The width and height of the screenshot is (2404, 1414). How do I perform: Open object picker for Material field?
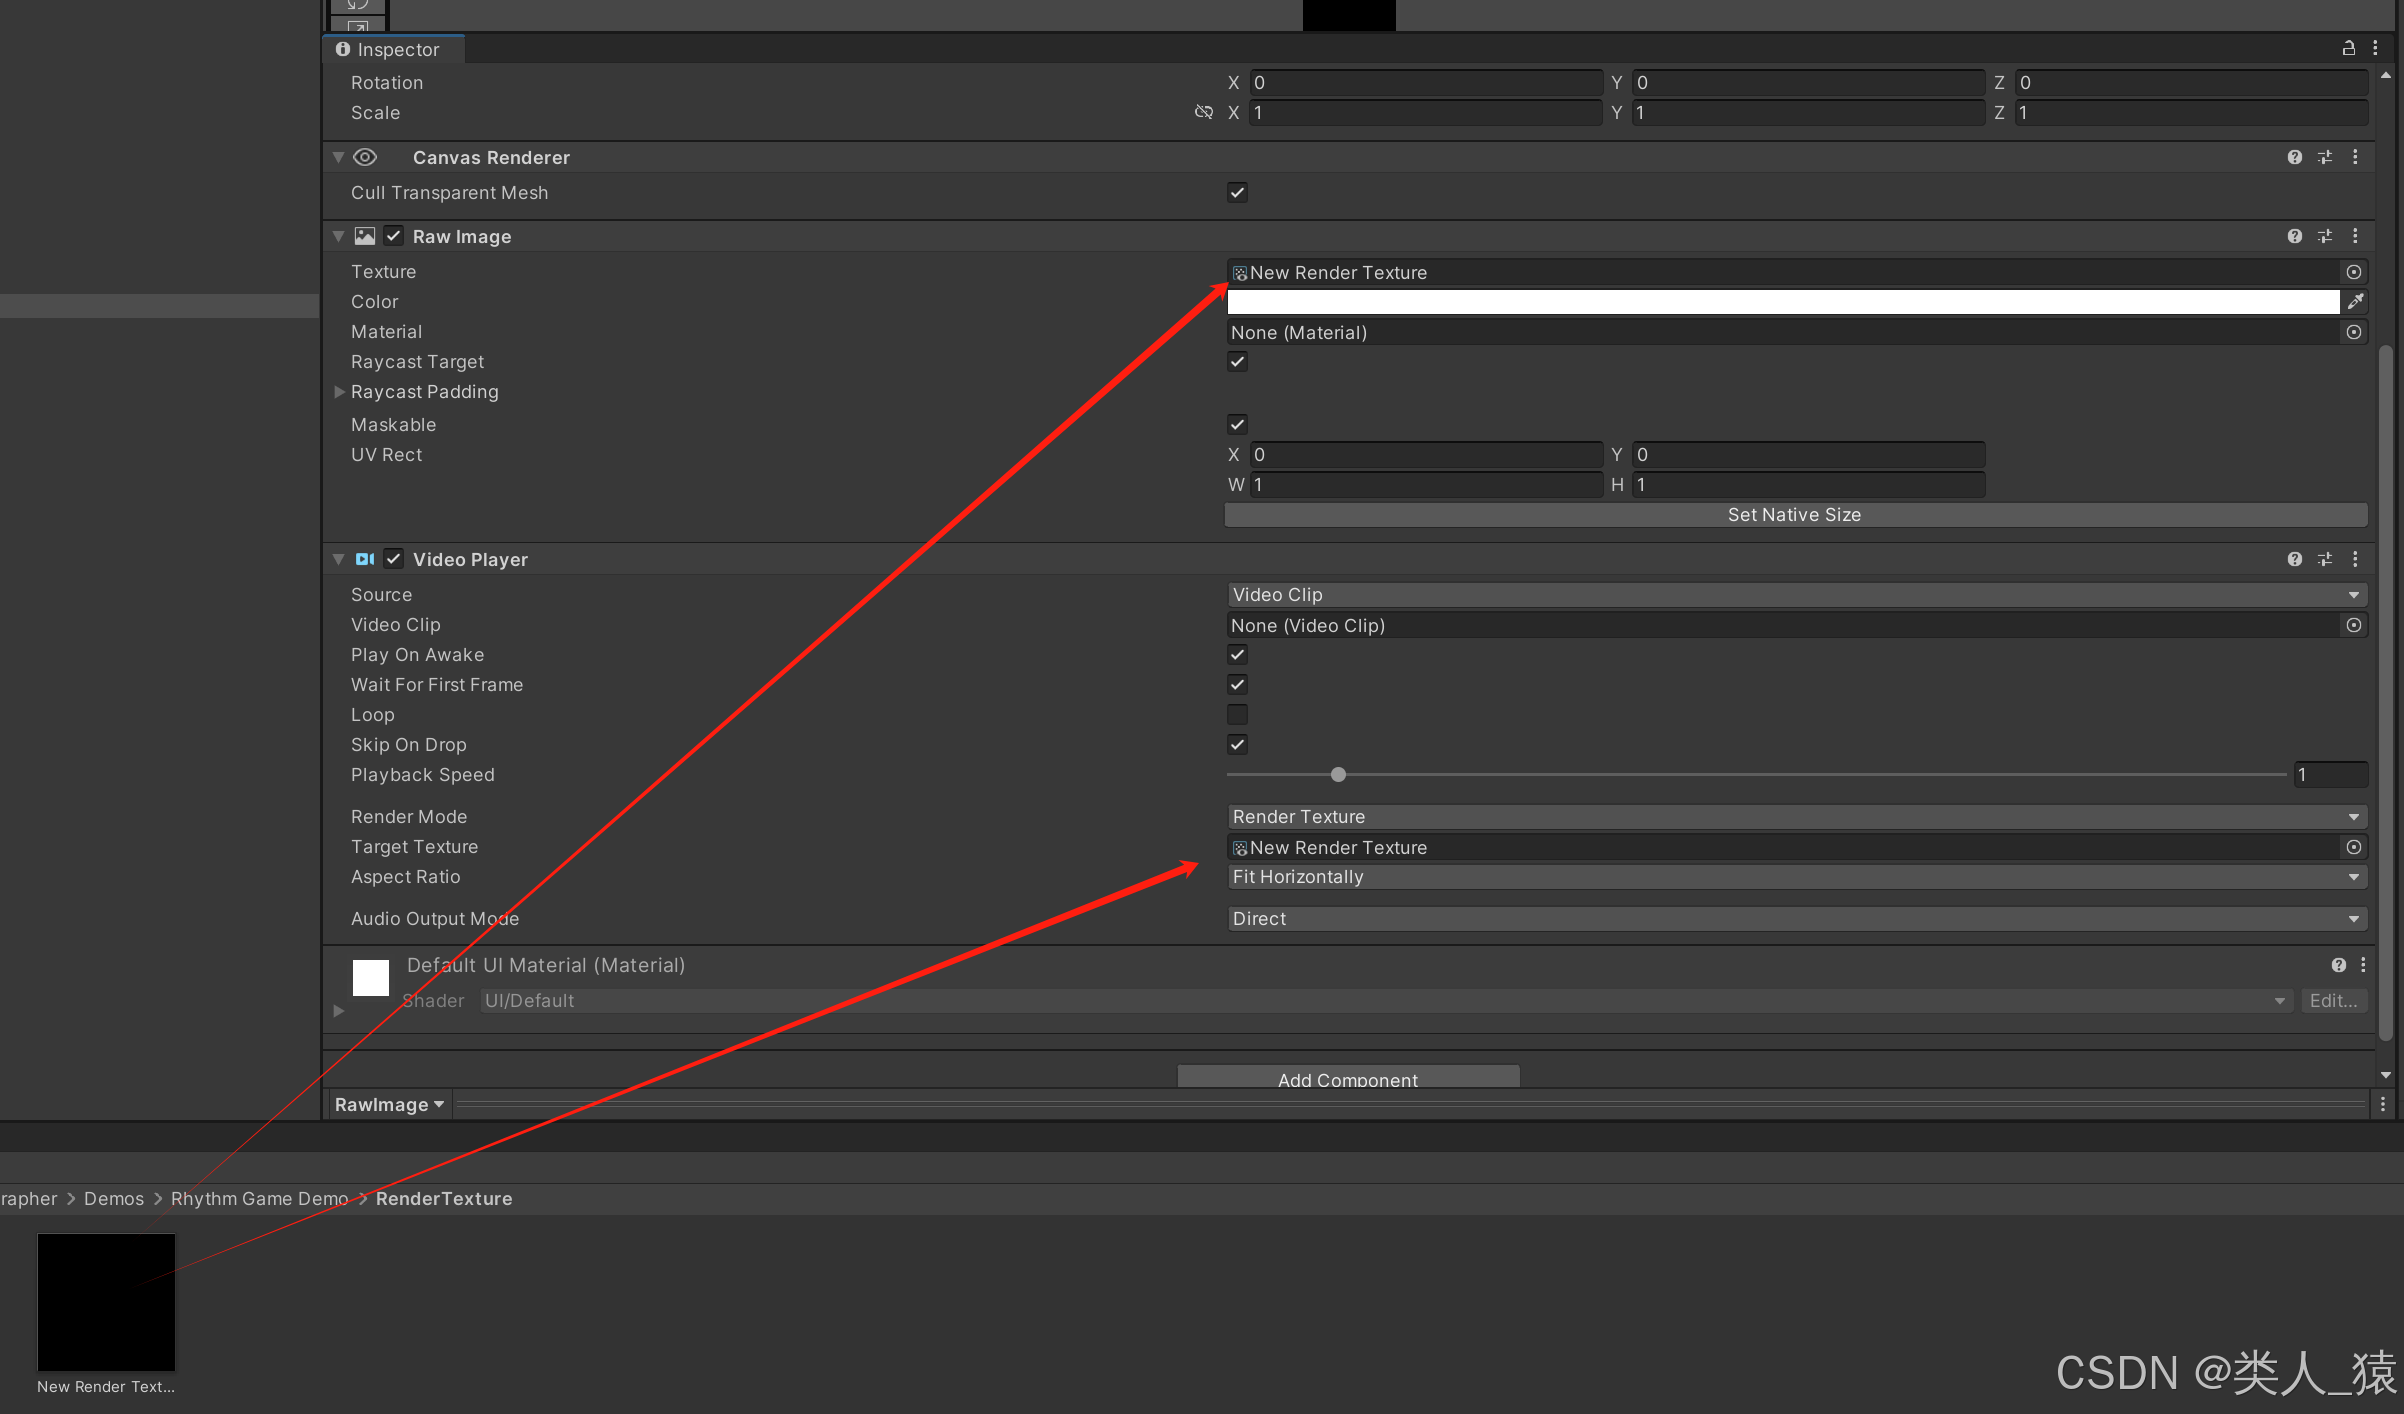(x=2354, y=332)
